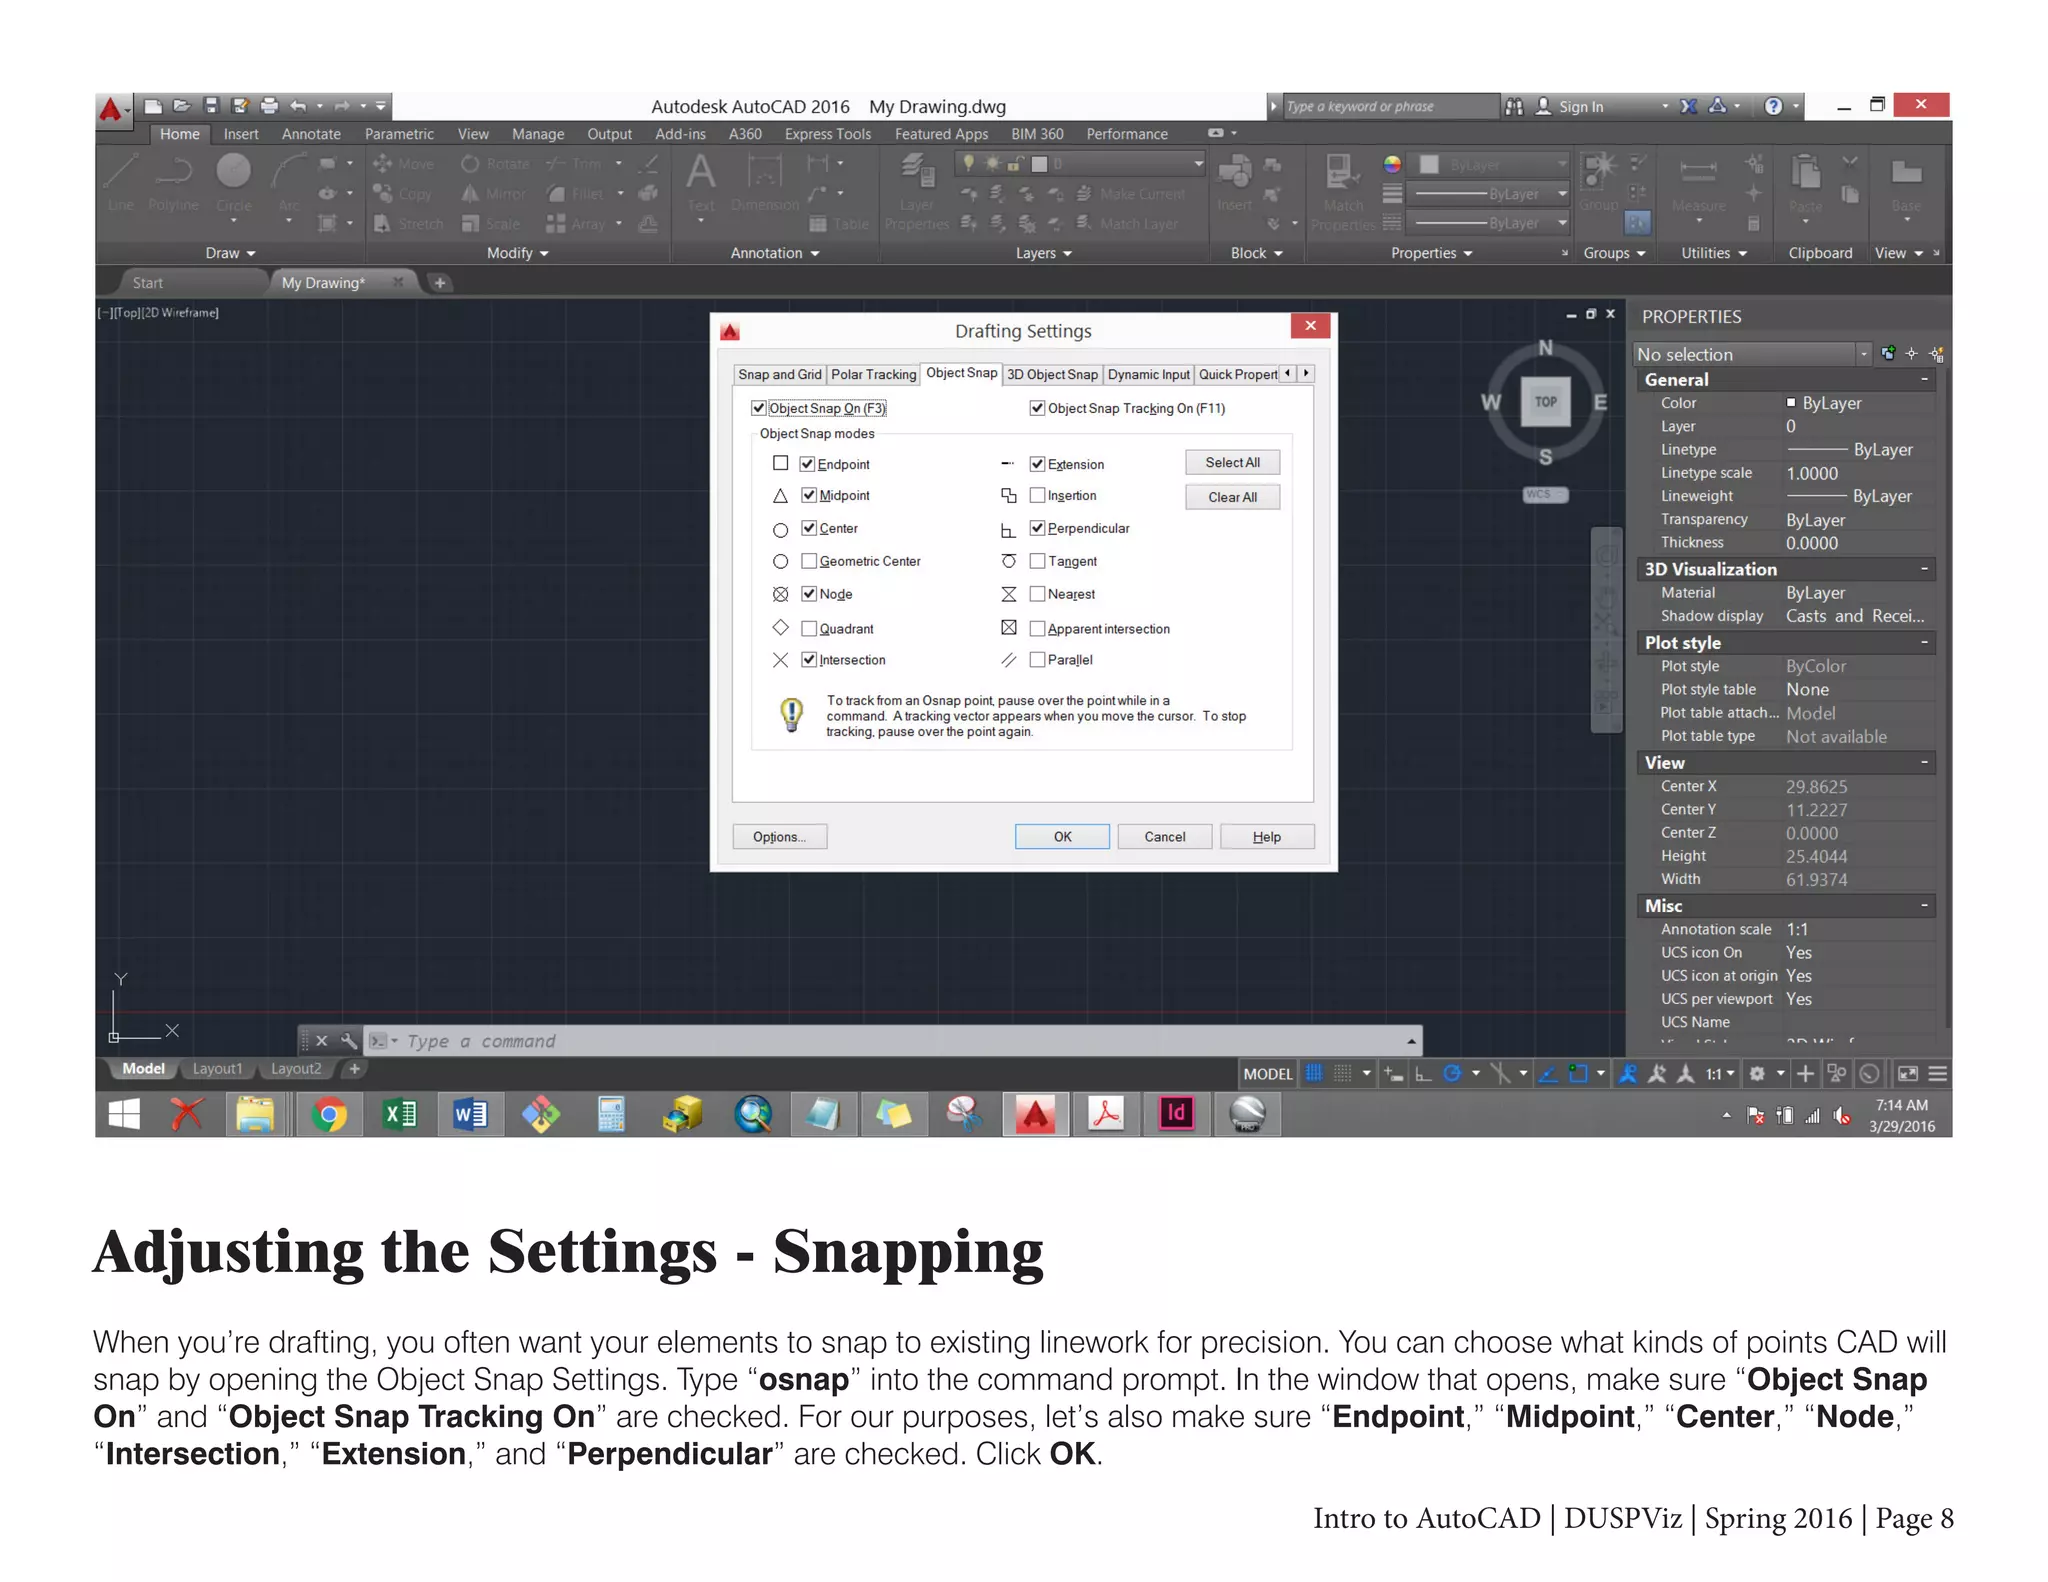Toggle grid display in status bar
This screenshot has width=2048, height=1582.
point(1313,1073)
